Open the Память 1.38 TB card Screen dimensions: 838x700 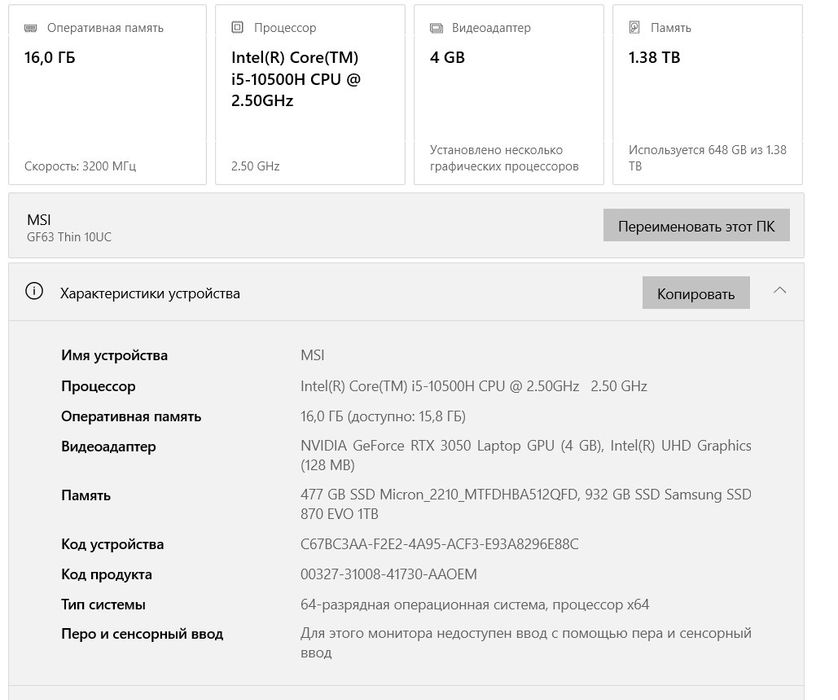click(x=708, y=95)
